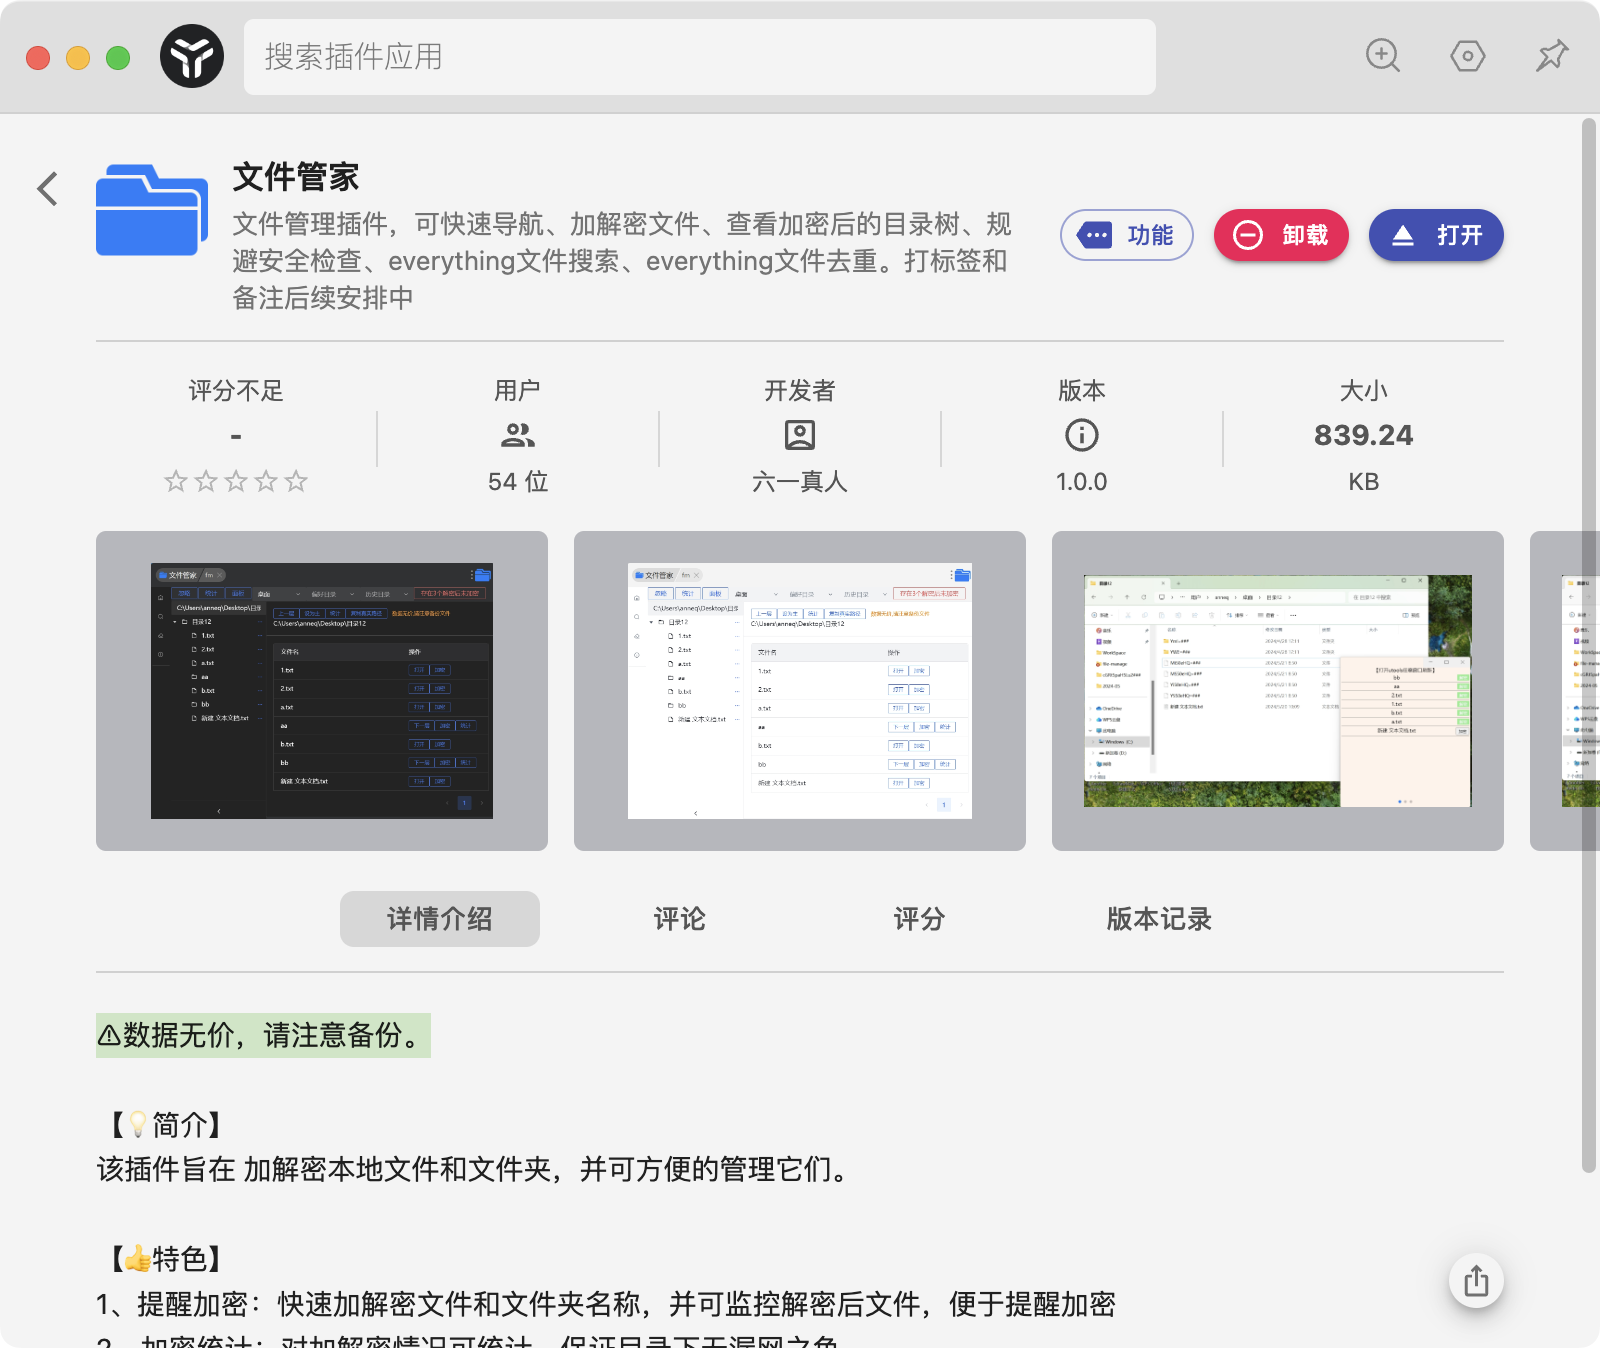Click the first rating star
1600x1348 pixels.
[176, 481]
